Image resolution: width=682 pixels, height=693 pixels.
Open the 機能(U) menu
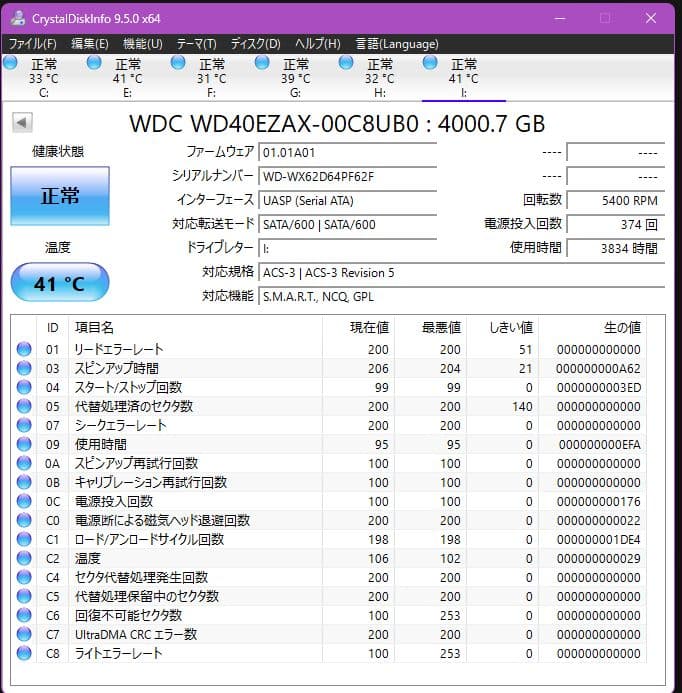[143, 44]
